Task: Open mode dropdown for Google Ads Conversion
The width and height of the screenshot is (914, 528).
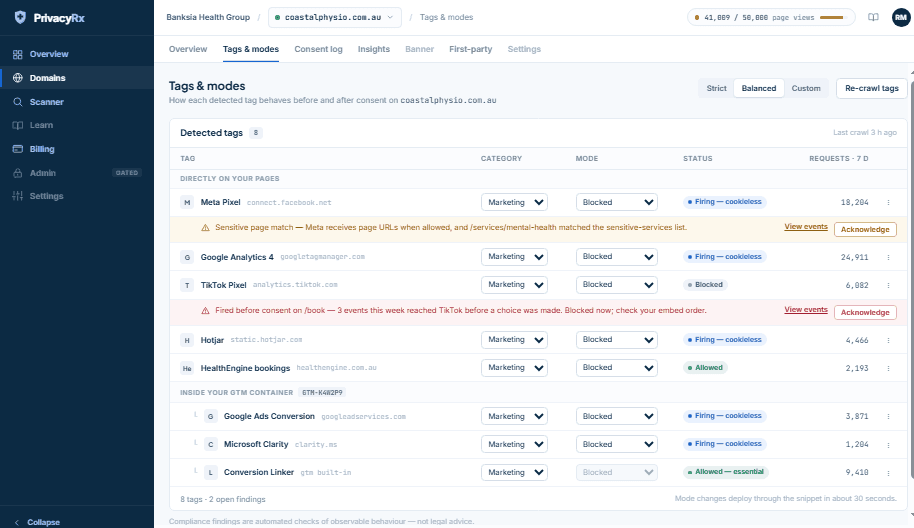Action: 617,416
